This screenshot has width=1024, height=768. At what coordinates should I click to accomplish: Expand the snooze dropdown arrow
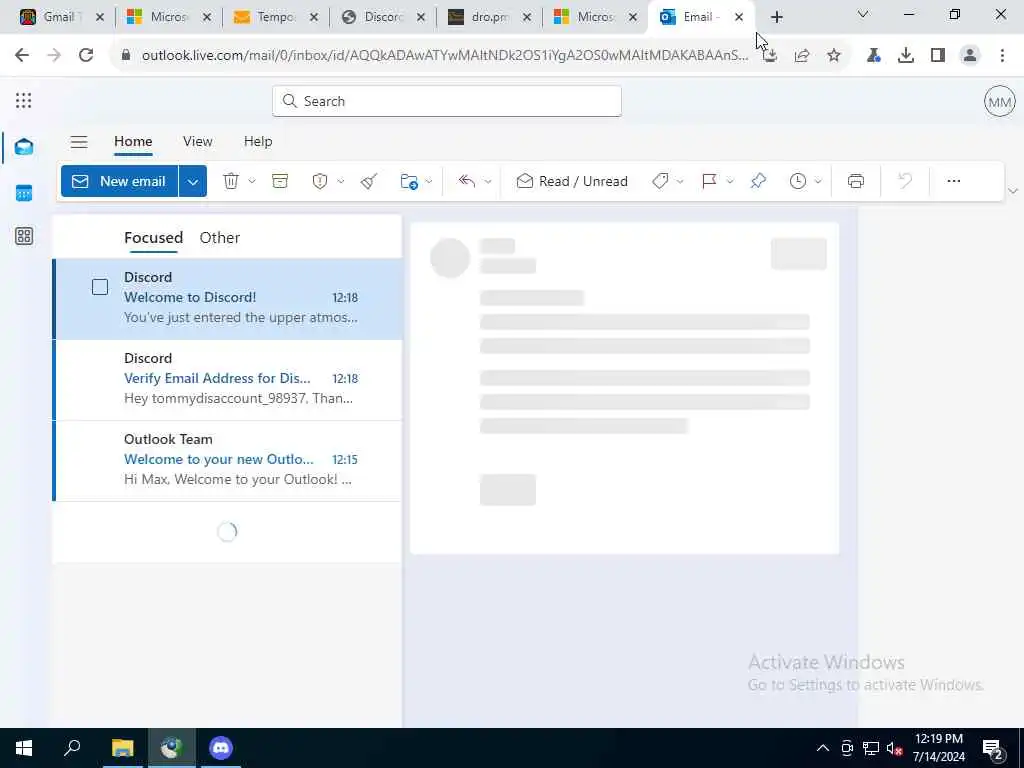[818, 182]
